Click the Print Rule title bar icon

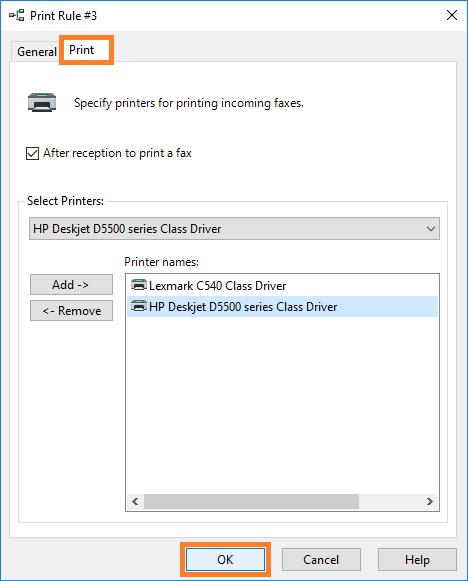(16, 16)
